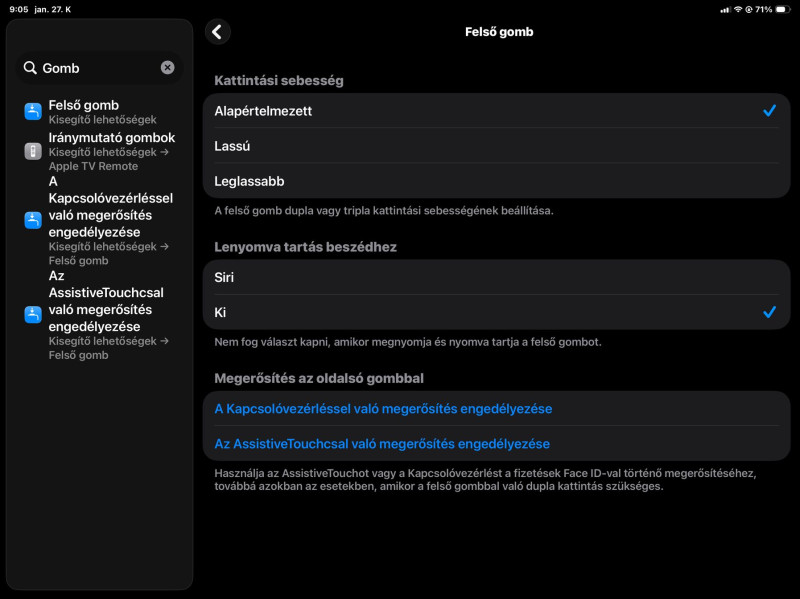The image size is (800, 599).
Task: Tap the Kapcsolóvezérléssel result's accessibility icon
Action: [x=33, y=220]
